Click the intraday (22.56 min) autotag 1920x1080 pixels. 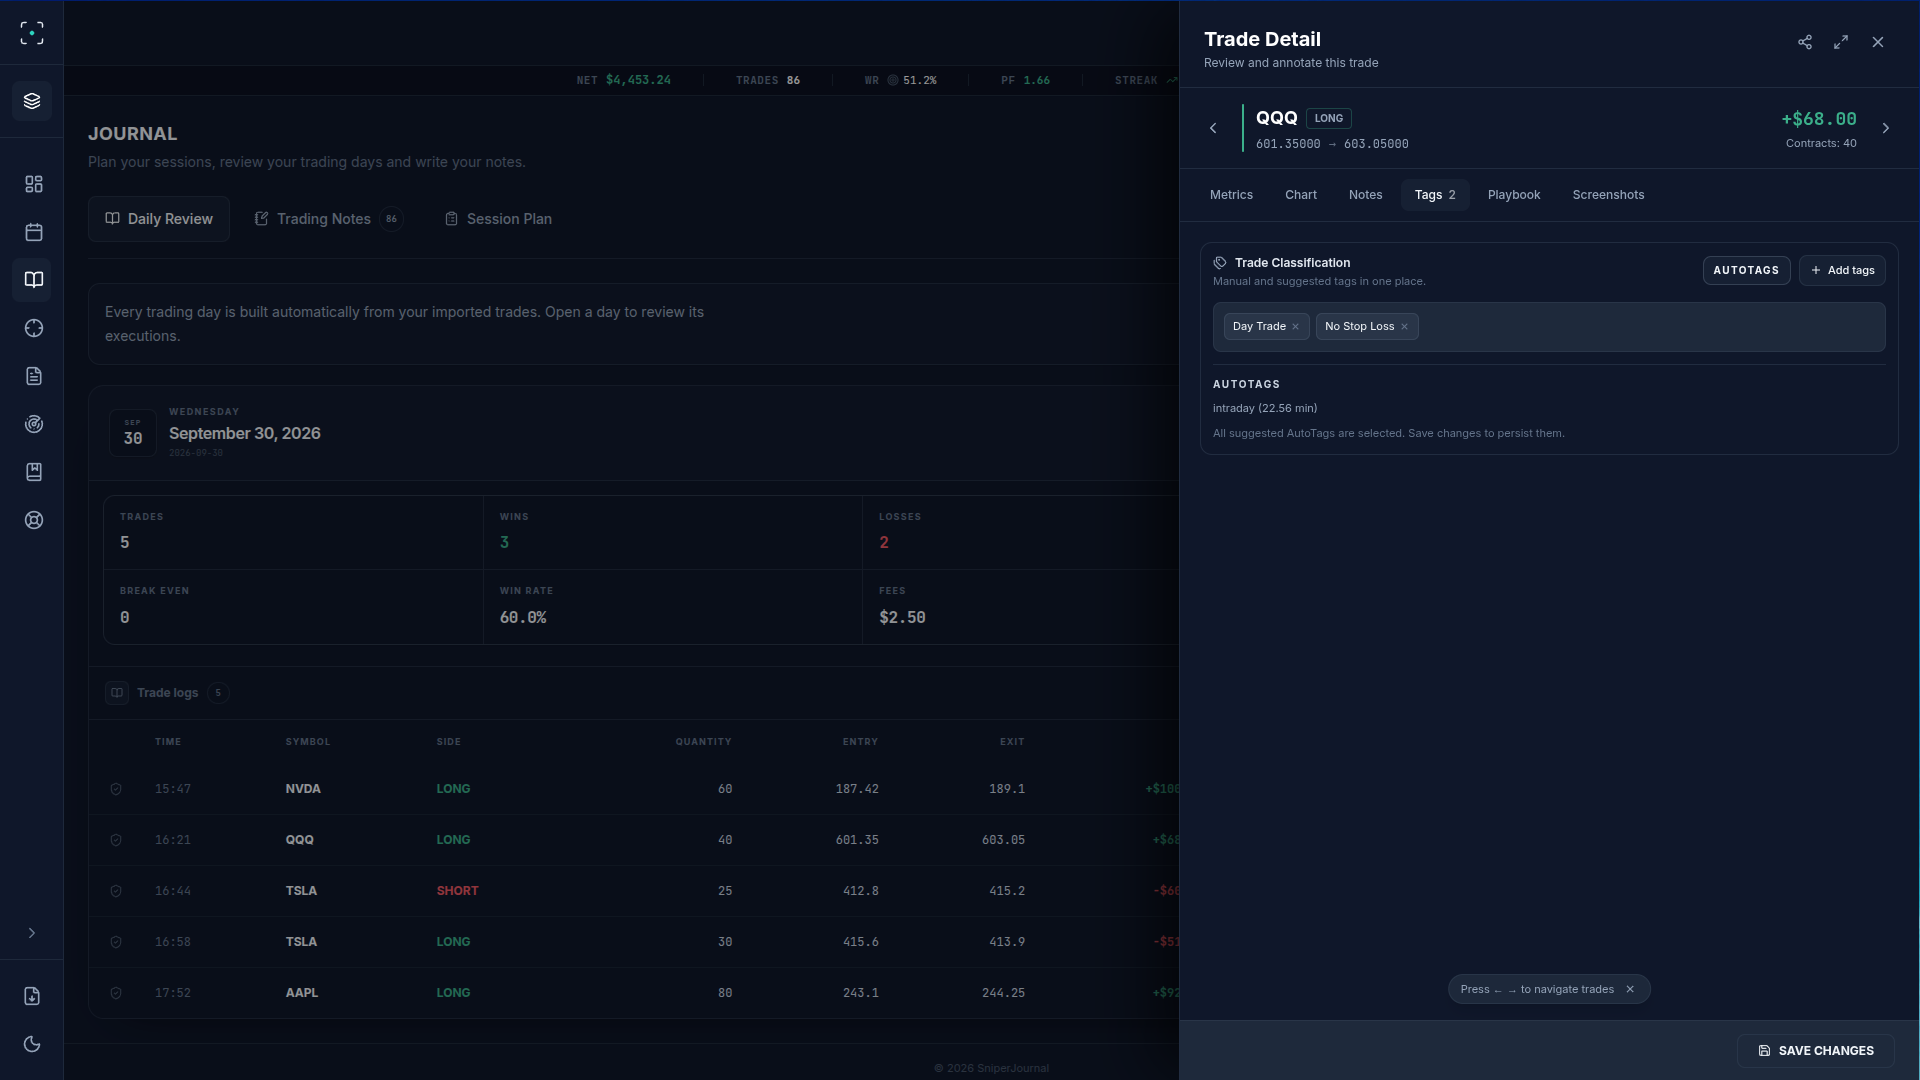1265,408
